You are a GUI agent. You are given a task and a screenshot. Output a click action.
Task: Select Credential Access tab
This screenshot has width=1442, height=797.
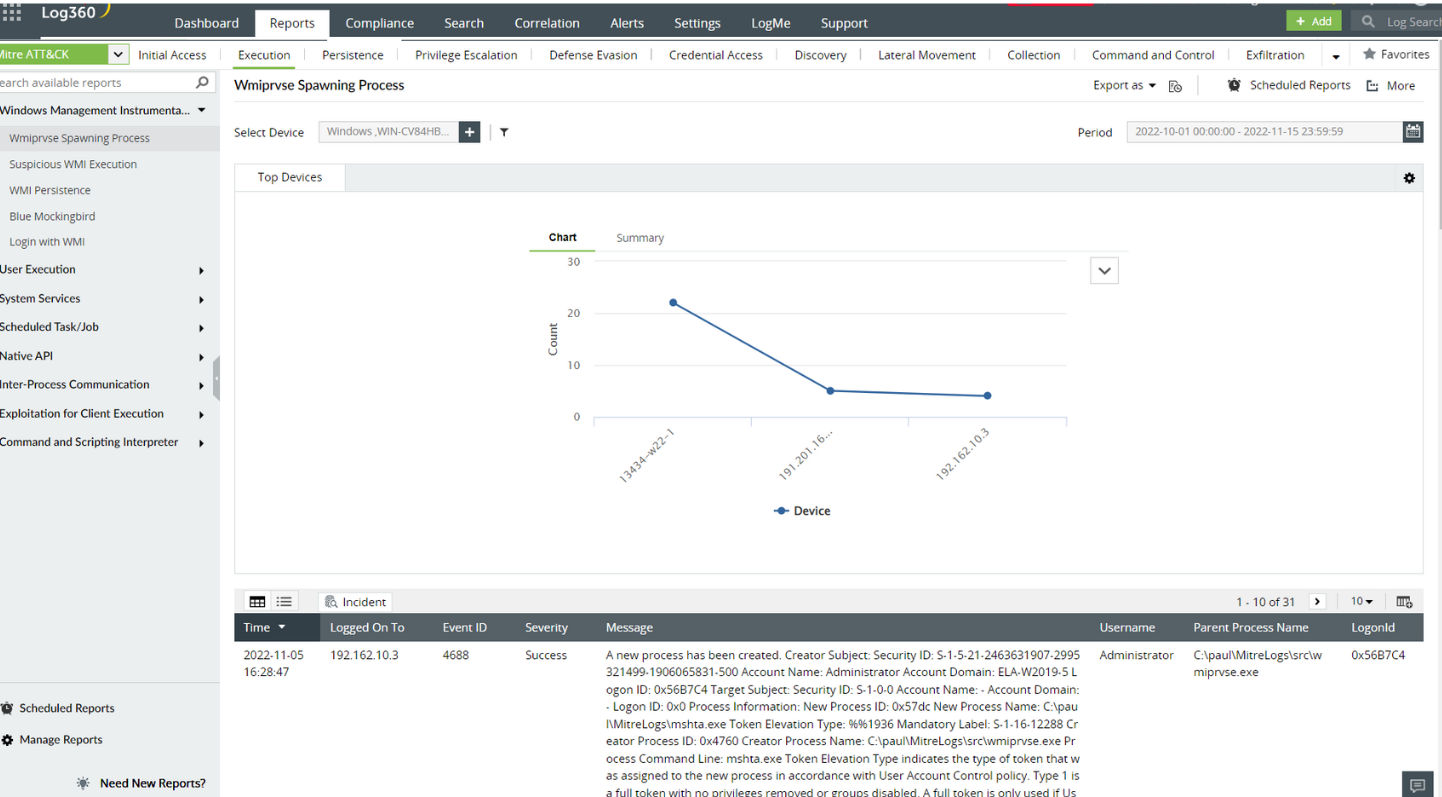tap(716, 55)
